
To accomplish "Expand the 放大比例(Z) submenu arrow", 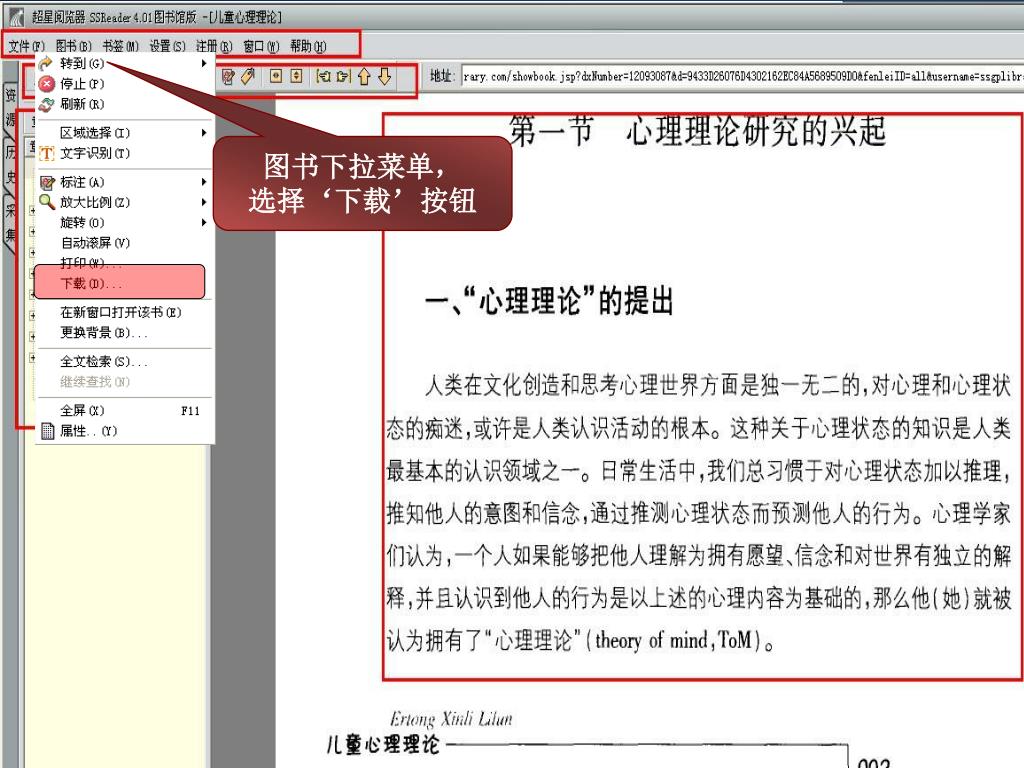I will point(204,202).
